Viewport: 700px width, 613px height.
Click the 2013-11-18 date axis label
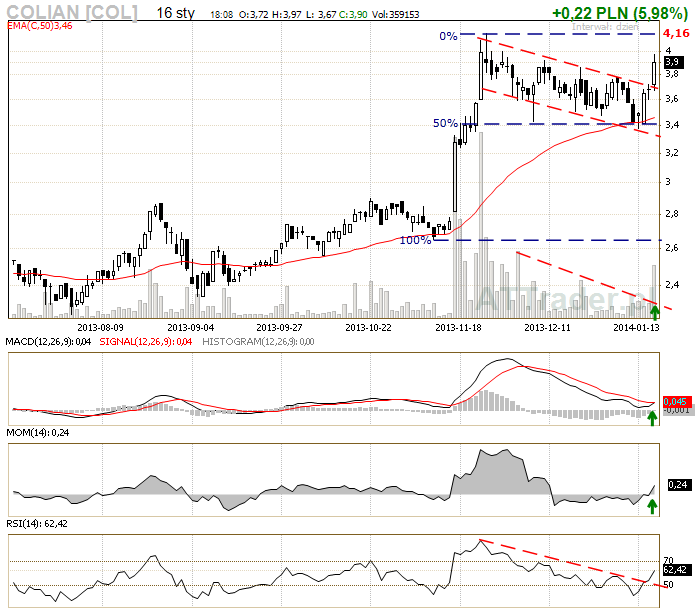point(458,328)
